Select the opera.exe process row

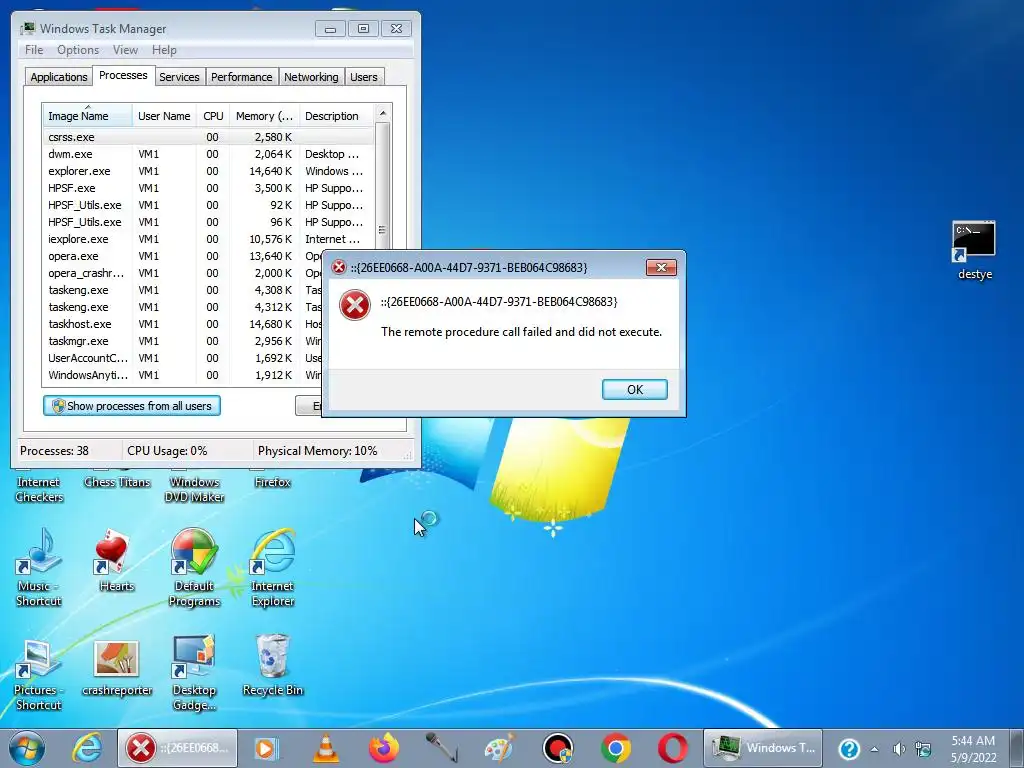coord(183,256)
